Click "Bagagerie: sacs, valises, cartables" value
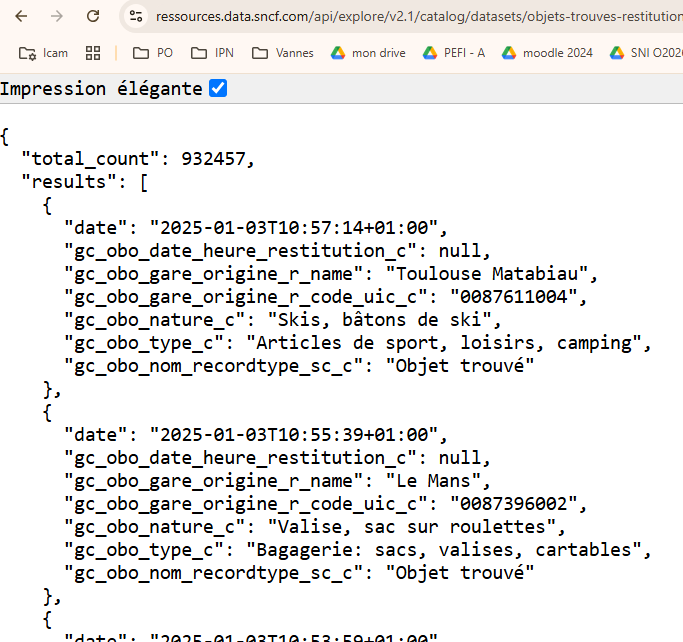 pyautogui.click(x=444, y=550)
